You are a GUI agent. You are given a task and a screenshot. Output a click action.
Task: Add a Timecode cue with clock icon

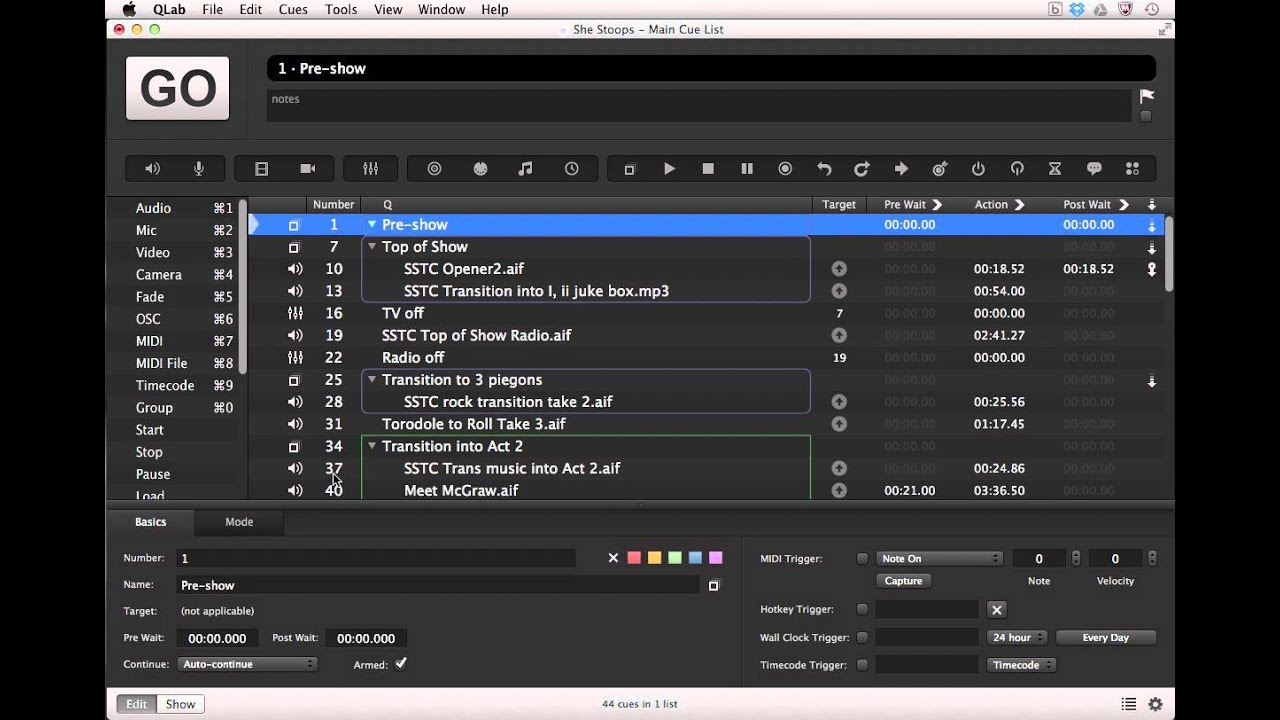coord(571,169)
